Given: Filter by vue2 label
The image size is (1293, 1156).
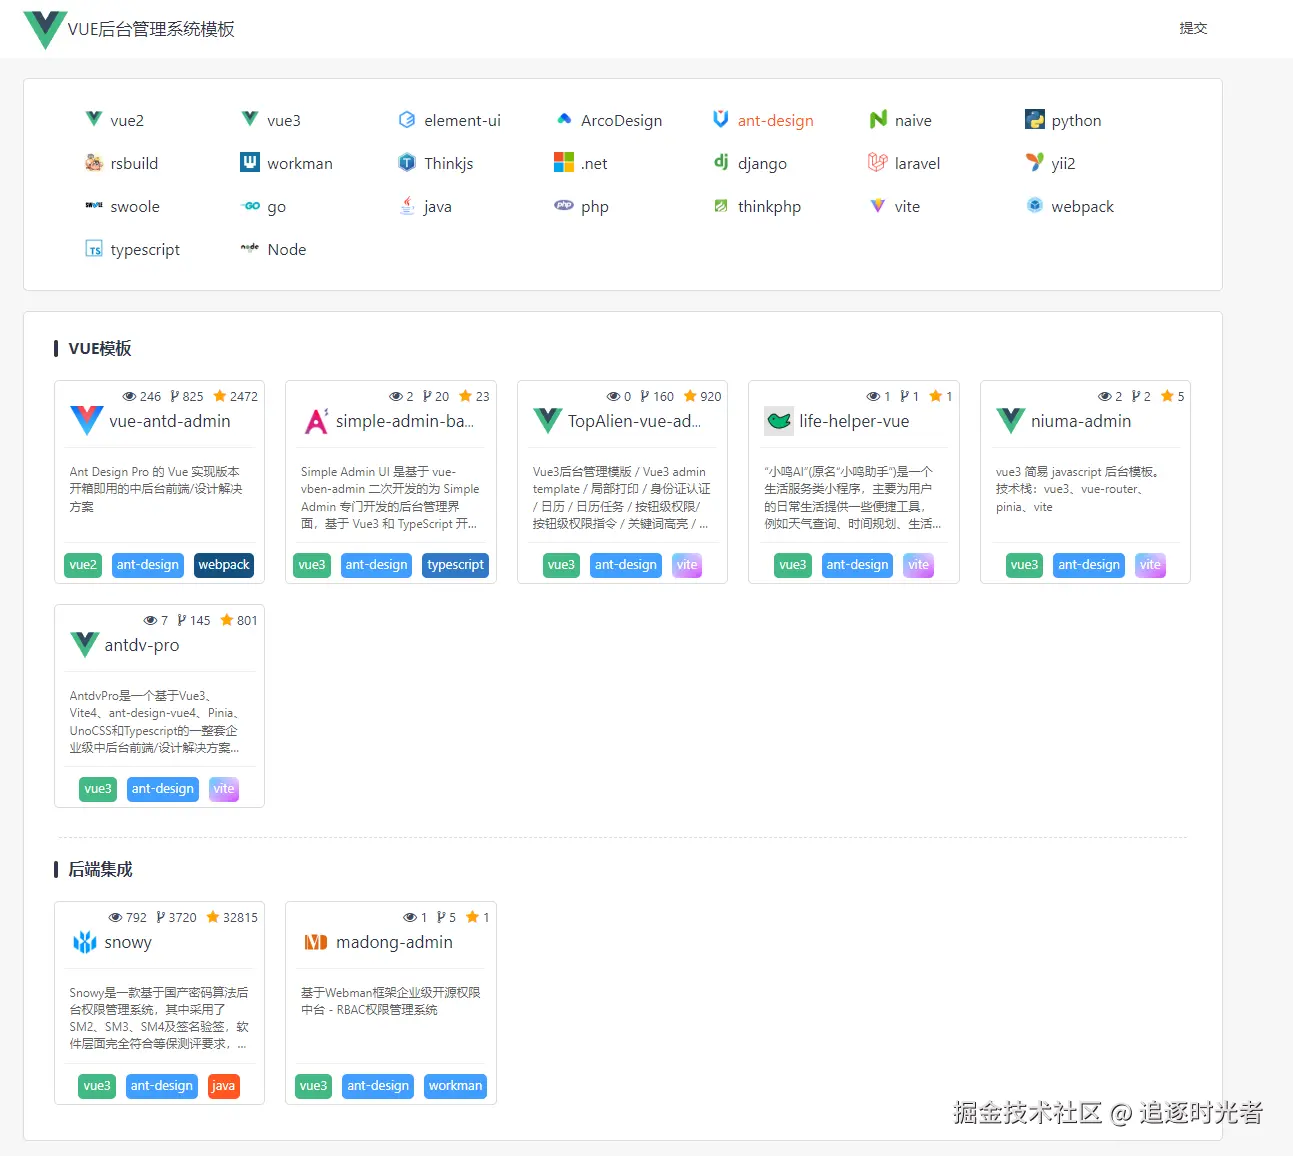Looking at the screenshot, I should pyautogui.click(x=127, y=120).
